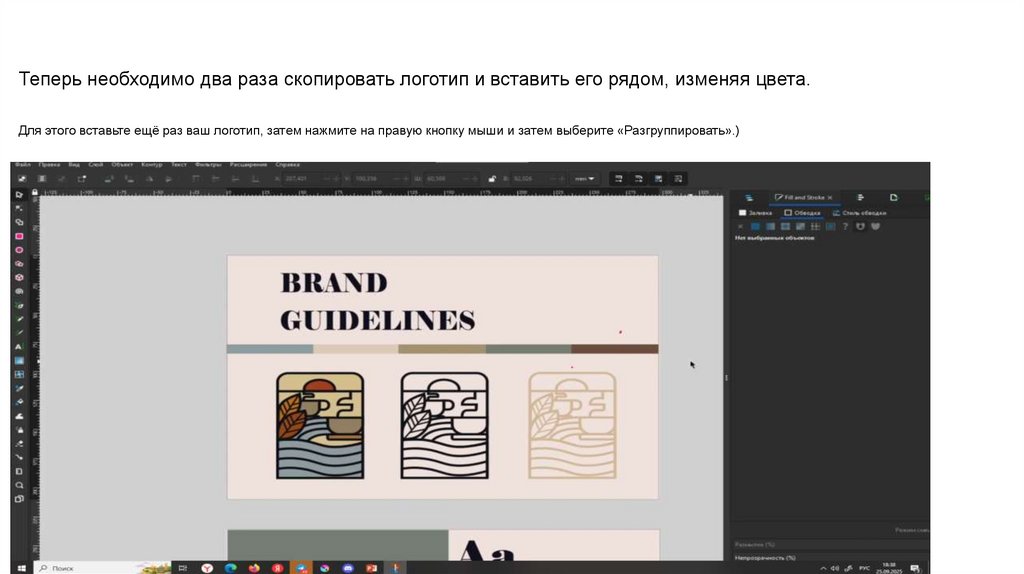Click the brown color bar segment
The width and height of the screenshot is (1024, 574).
(x=614, y=349)
